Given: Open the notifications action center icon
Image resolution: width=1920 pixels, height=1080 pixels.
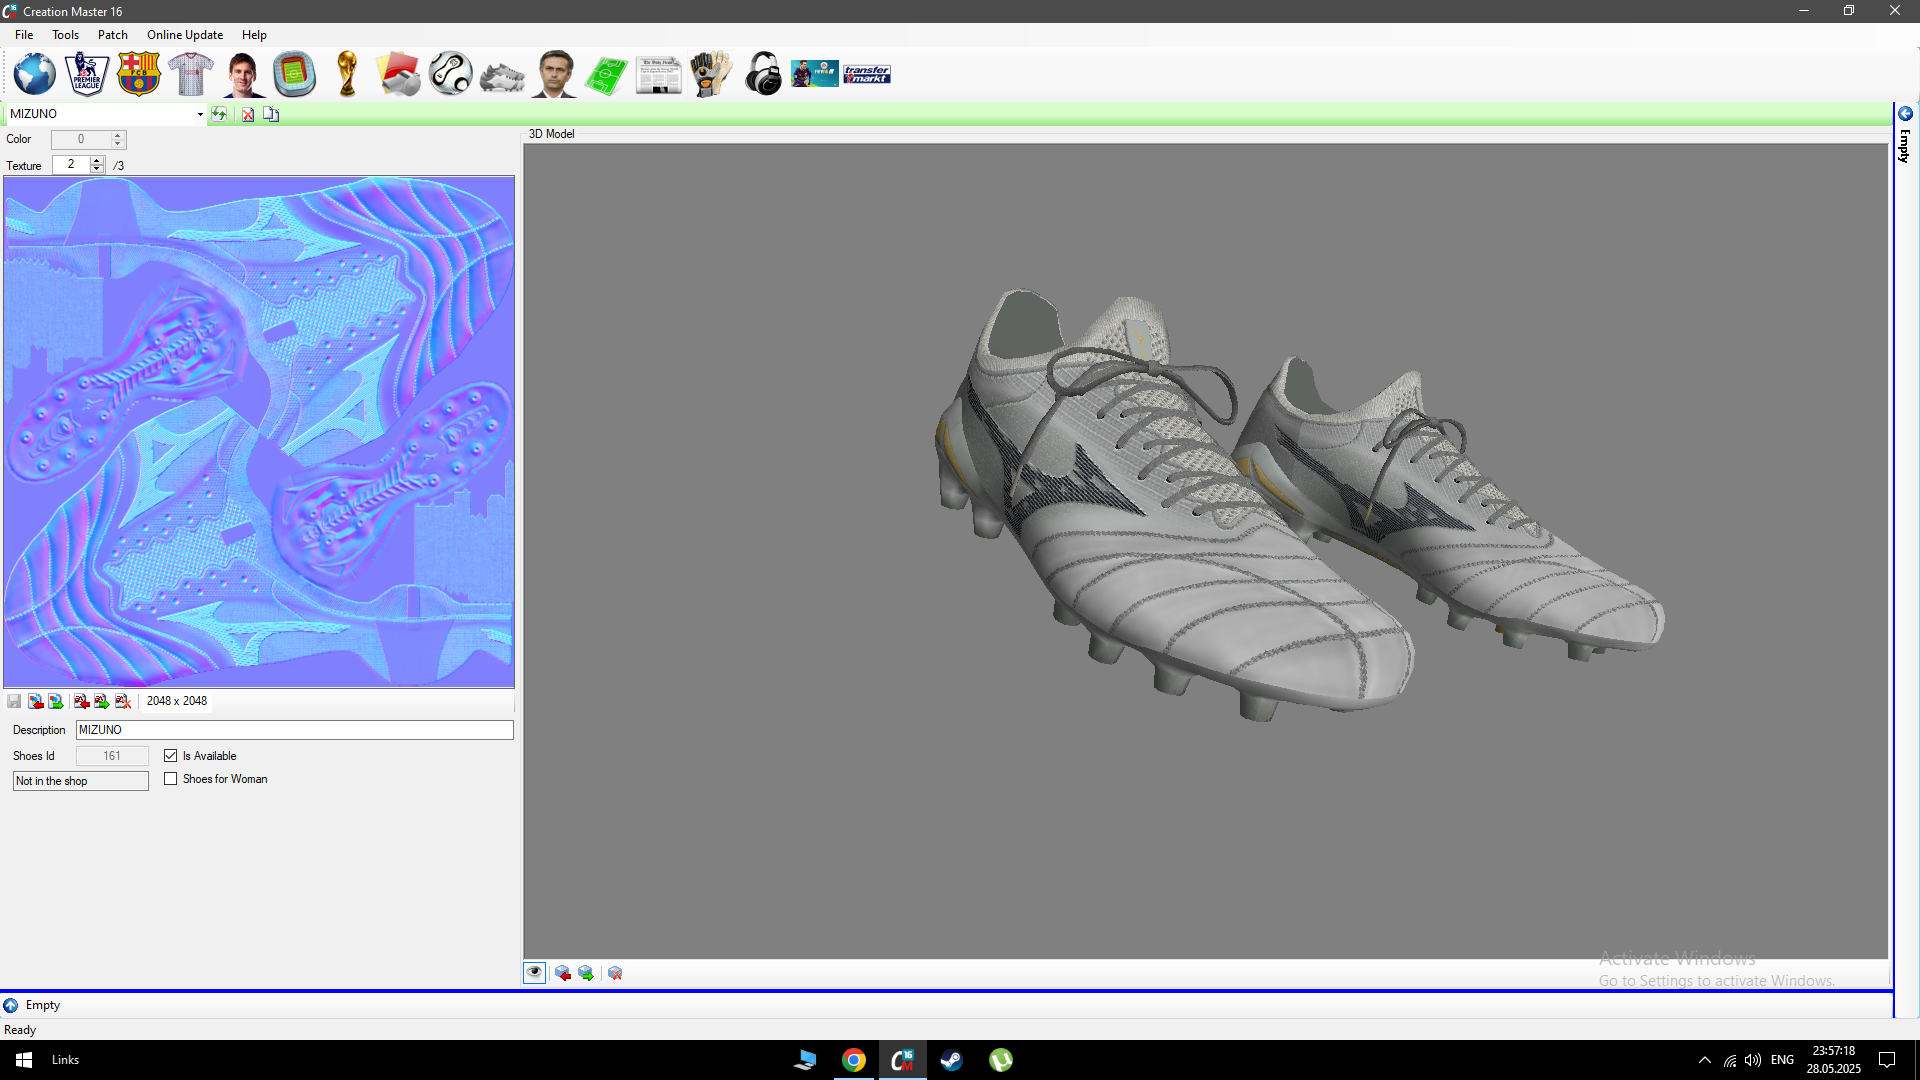Looking at the screenshot, I should [1887, 1060].
